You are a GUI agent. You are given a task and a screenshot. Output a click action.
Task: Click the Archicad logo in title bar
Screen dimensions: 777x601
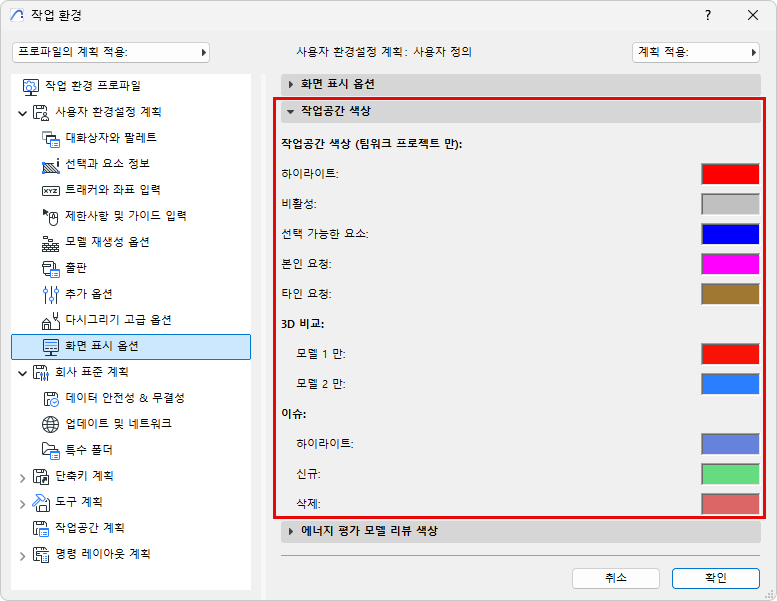(17, 15)
